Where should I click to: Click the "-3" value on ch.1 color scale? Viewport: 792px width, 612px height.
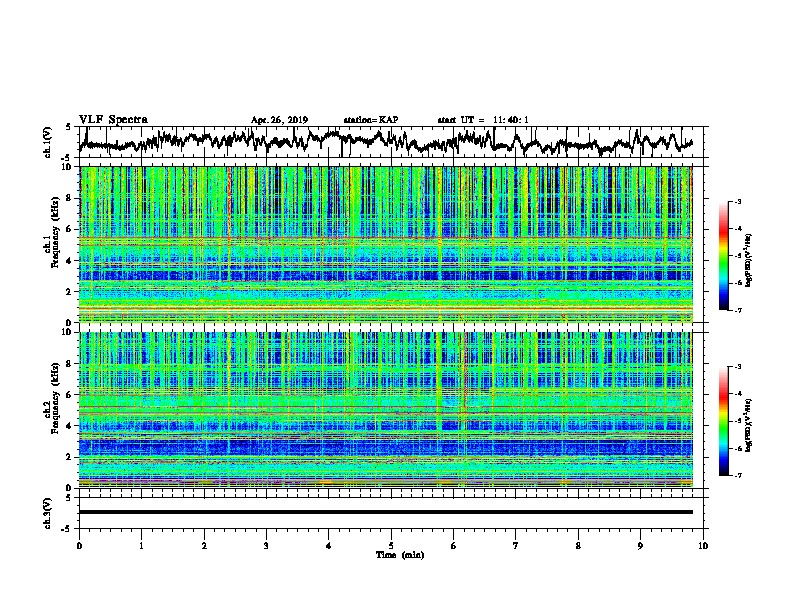(x=737, y=202)
